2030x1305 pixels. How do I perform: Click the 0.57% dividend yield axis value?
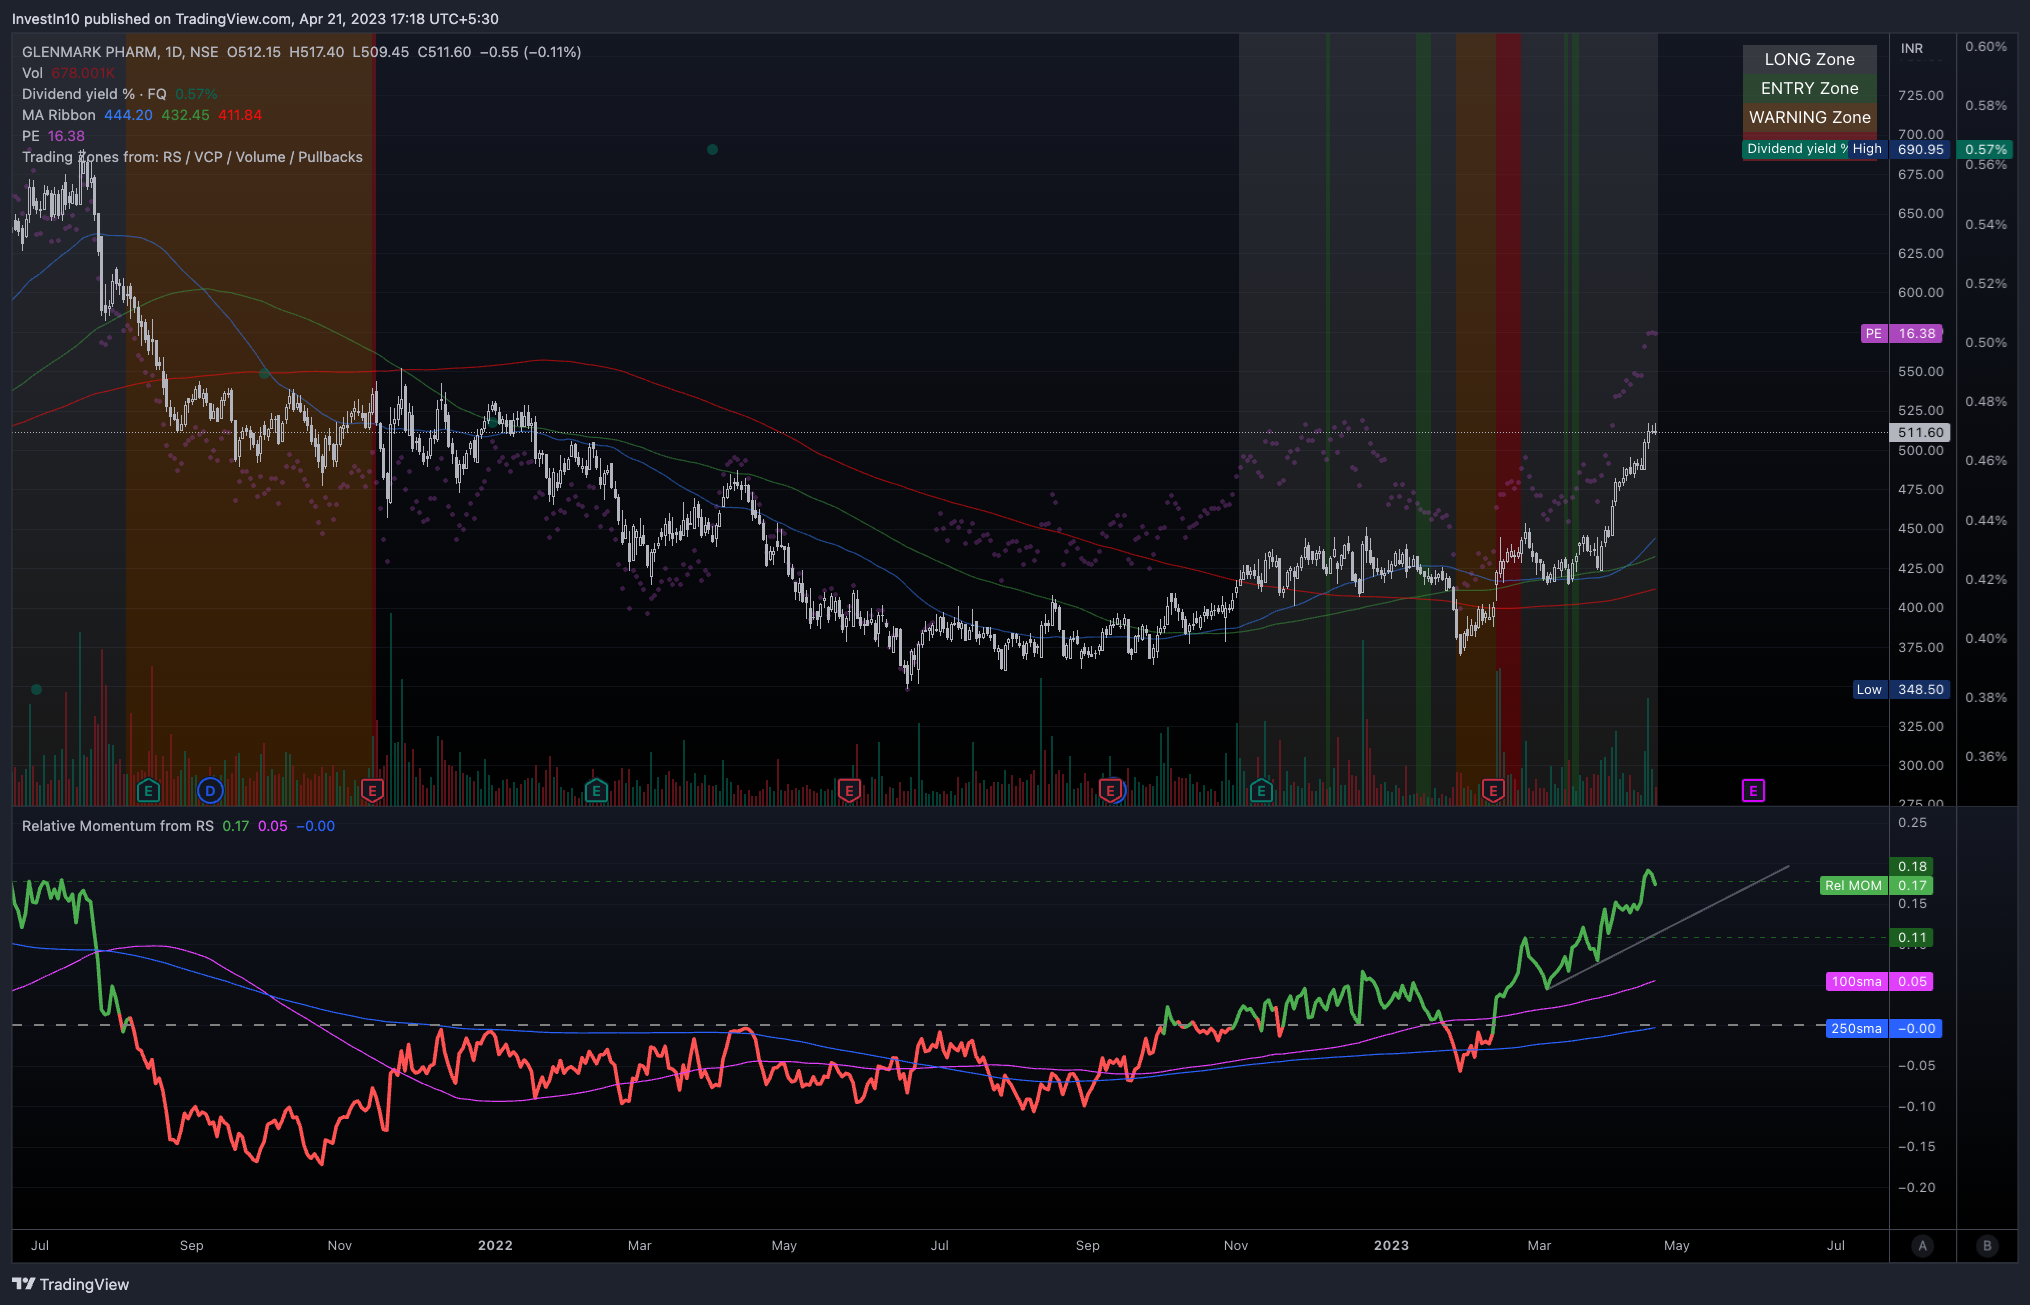pyautogui.click(x=1985, y=149)
